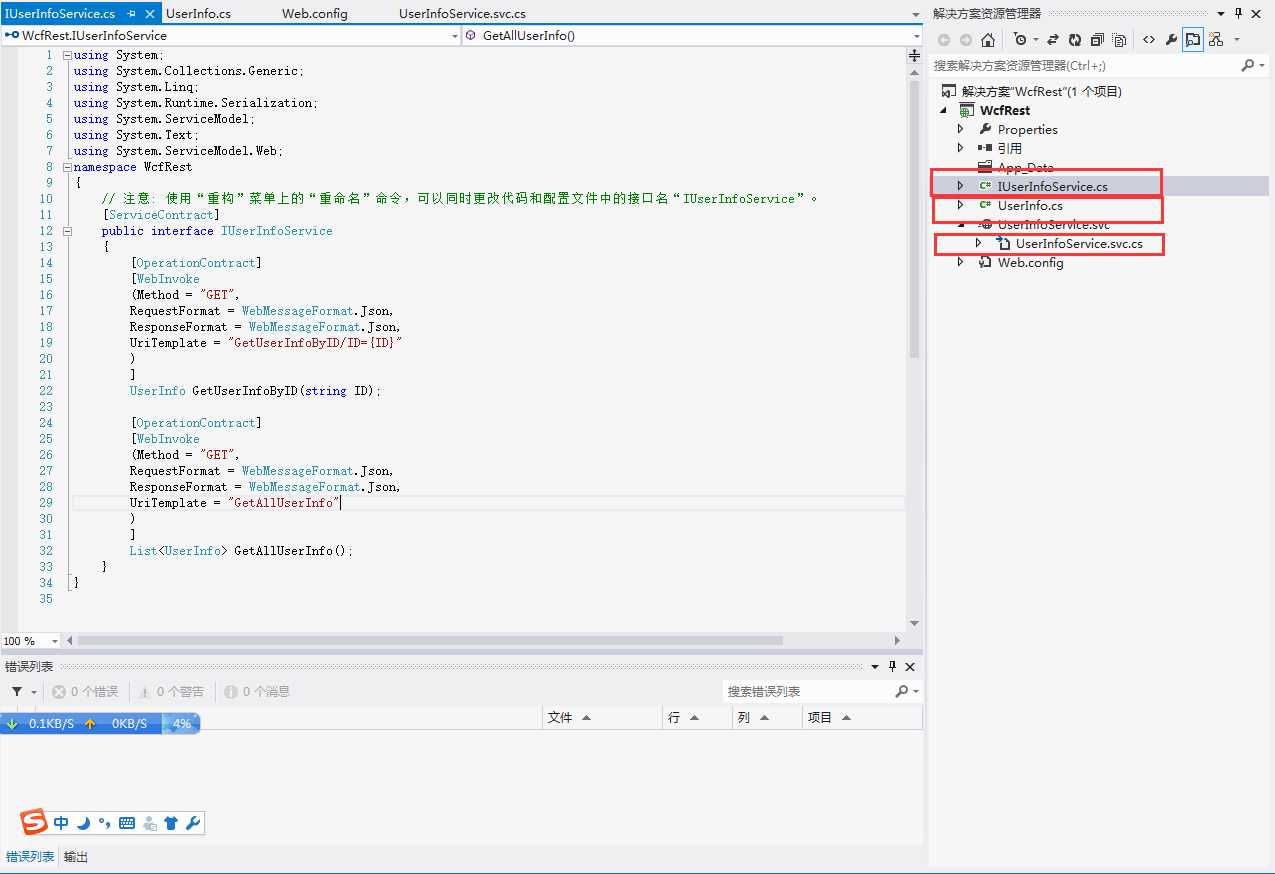Collapse the interface outline at line 12

click(67, 231)
